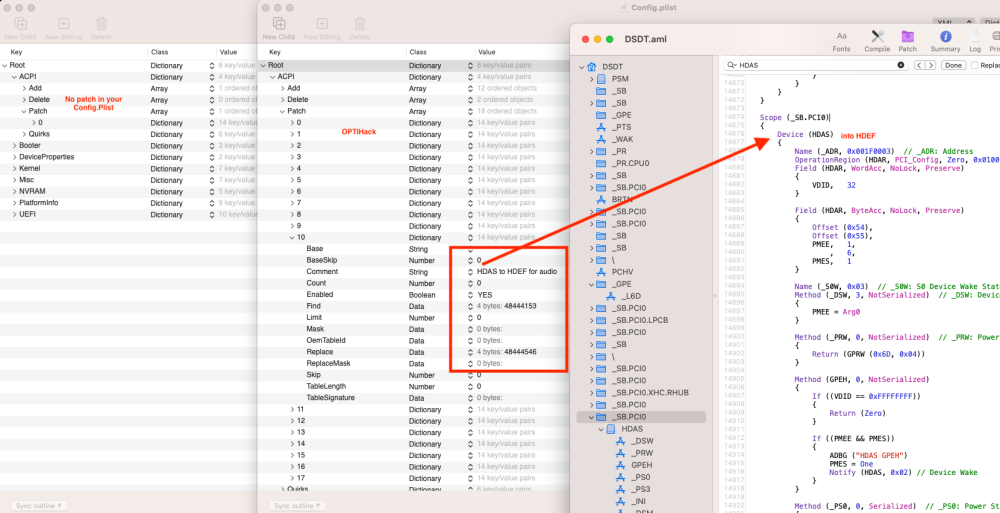Expand UEFI in the left plist window
Image resolution: width=1000 pixels, height=513 pixels.
[14, 214]
